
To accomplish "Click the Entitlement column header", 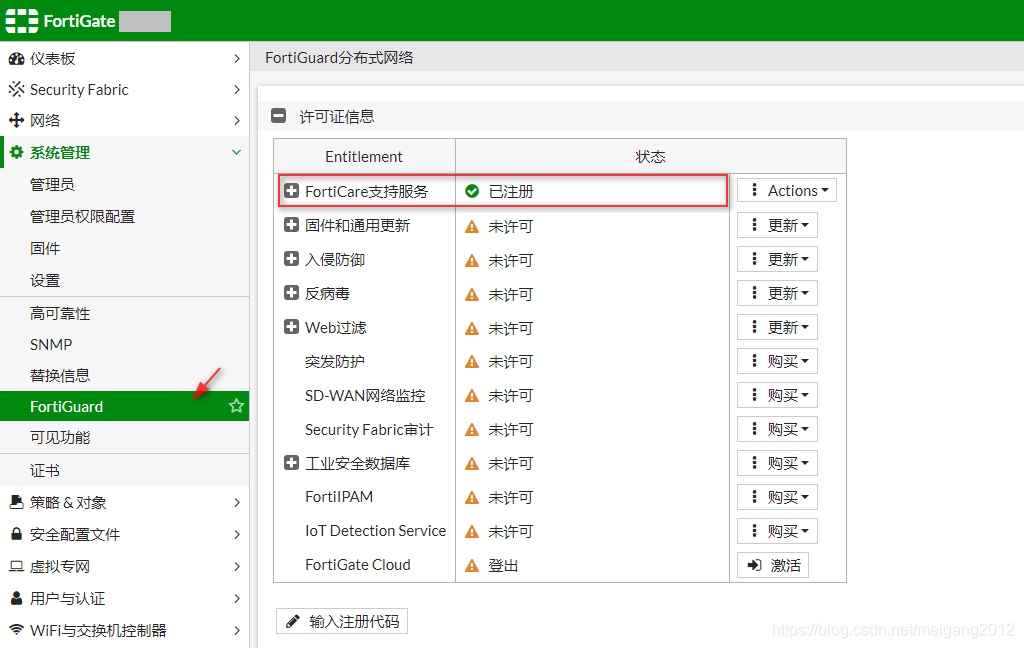I will [x=364, y=157].
